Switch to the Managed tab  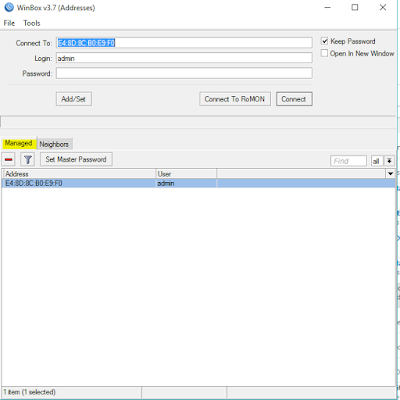coord(18,143)
